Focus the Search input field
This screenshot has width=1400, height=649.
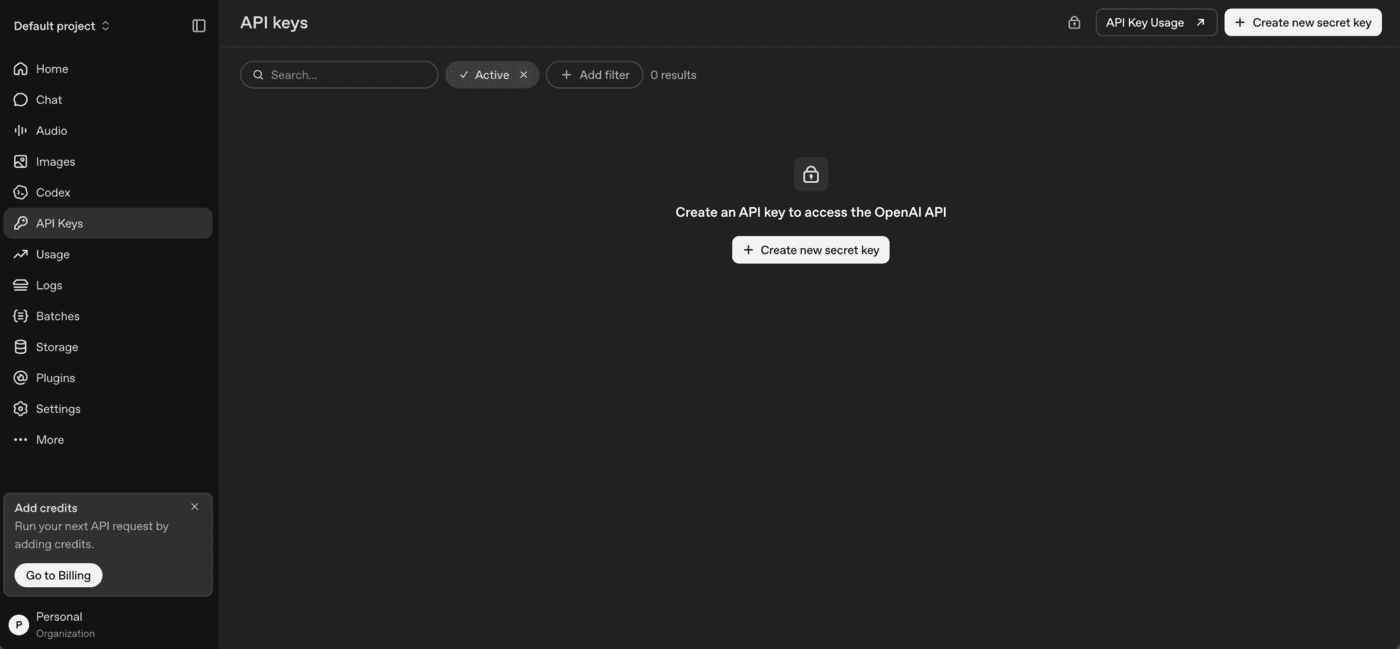(x=339, y=75)
